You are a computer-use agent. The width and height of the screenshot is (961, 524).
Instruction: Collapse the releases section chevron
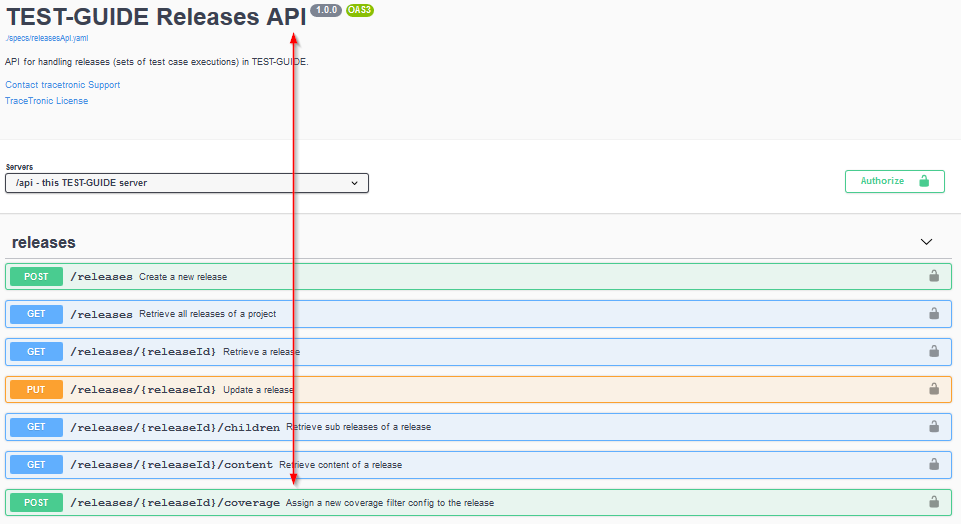pyautogui.click(x=926, y=242)
